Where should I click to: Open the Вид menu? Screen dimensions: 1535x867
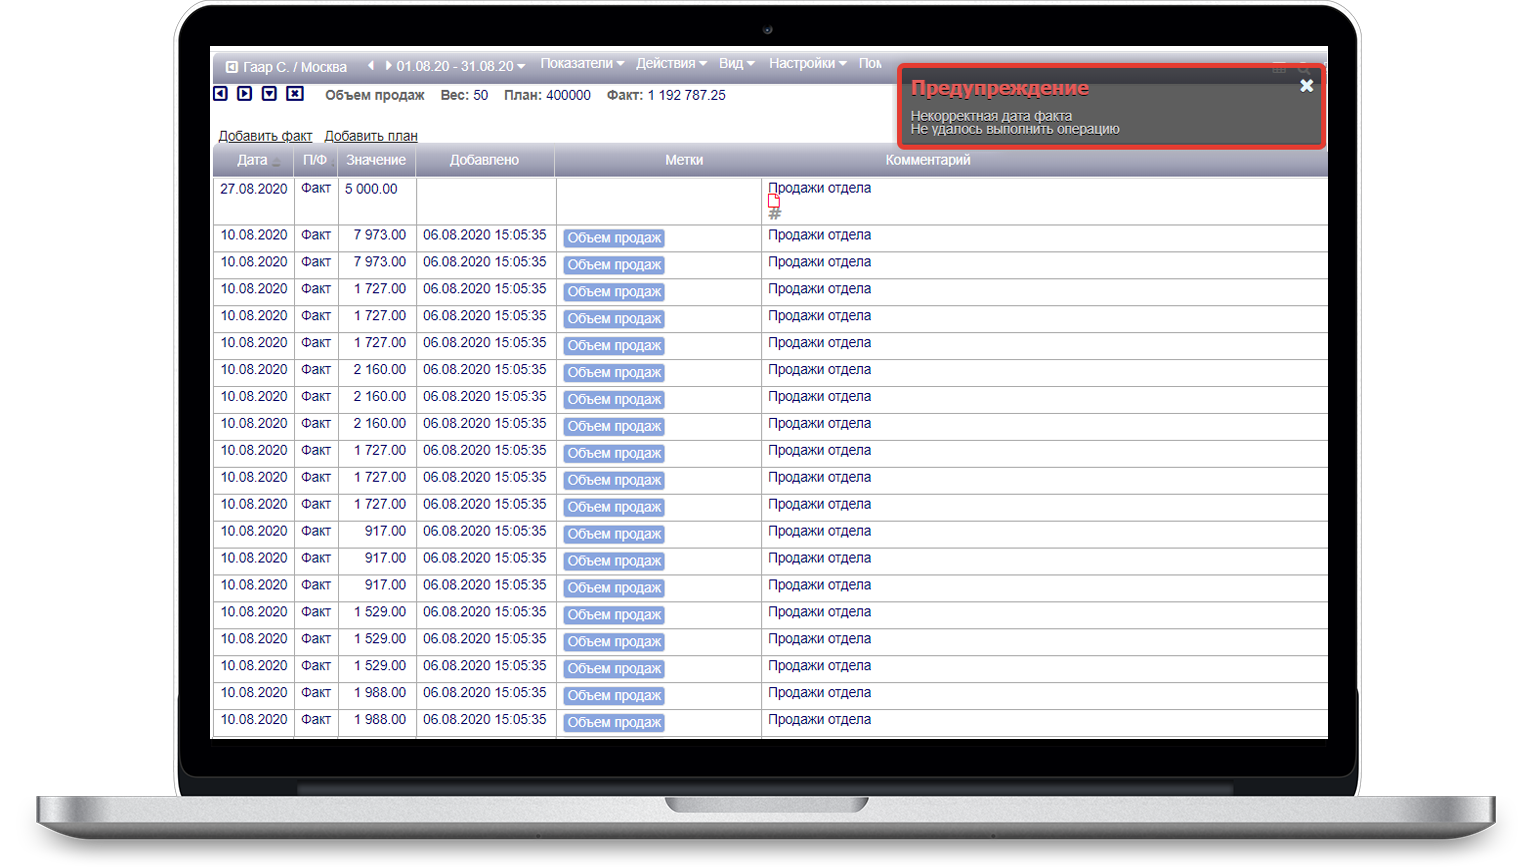pyautogui.click(x=737, y=64)
